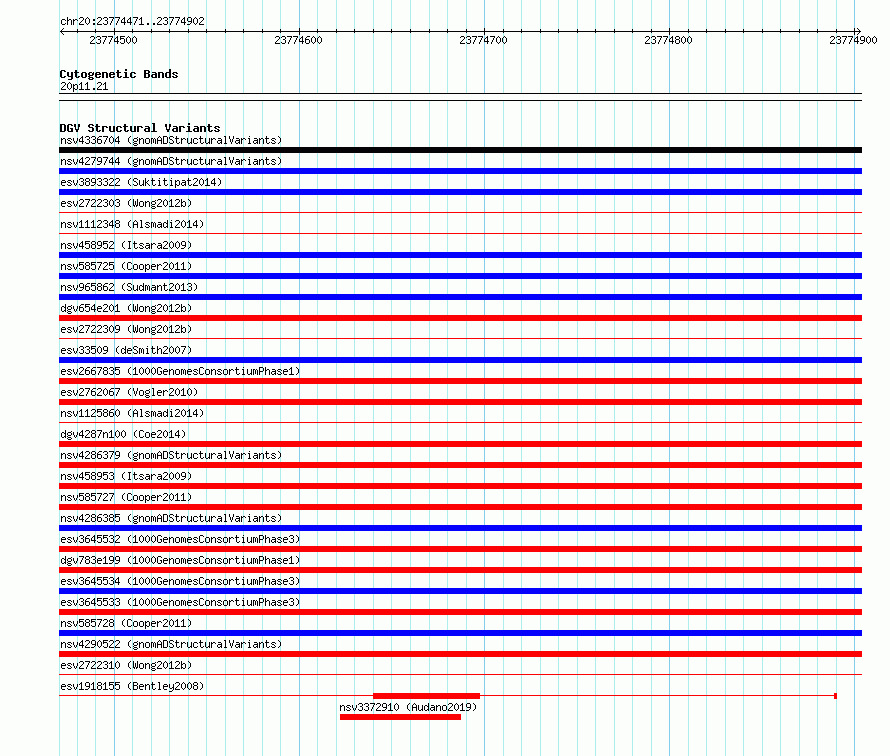Screen dimensions: 890x756
Task: Click ruler position 23774800
Action: 669,40
